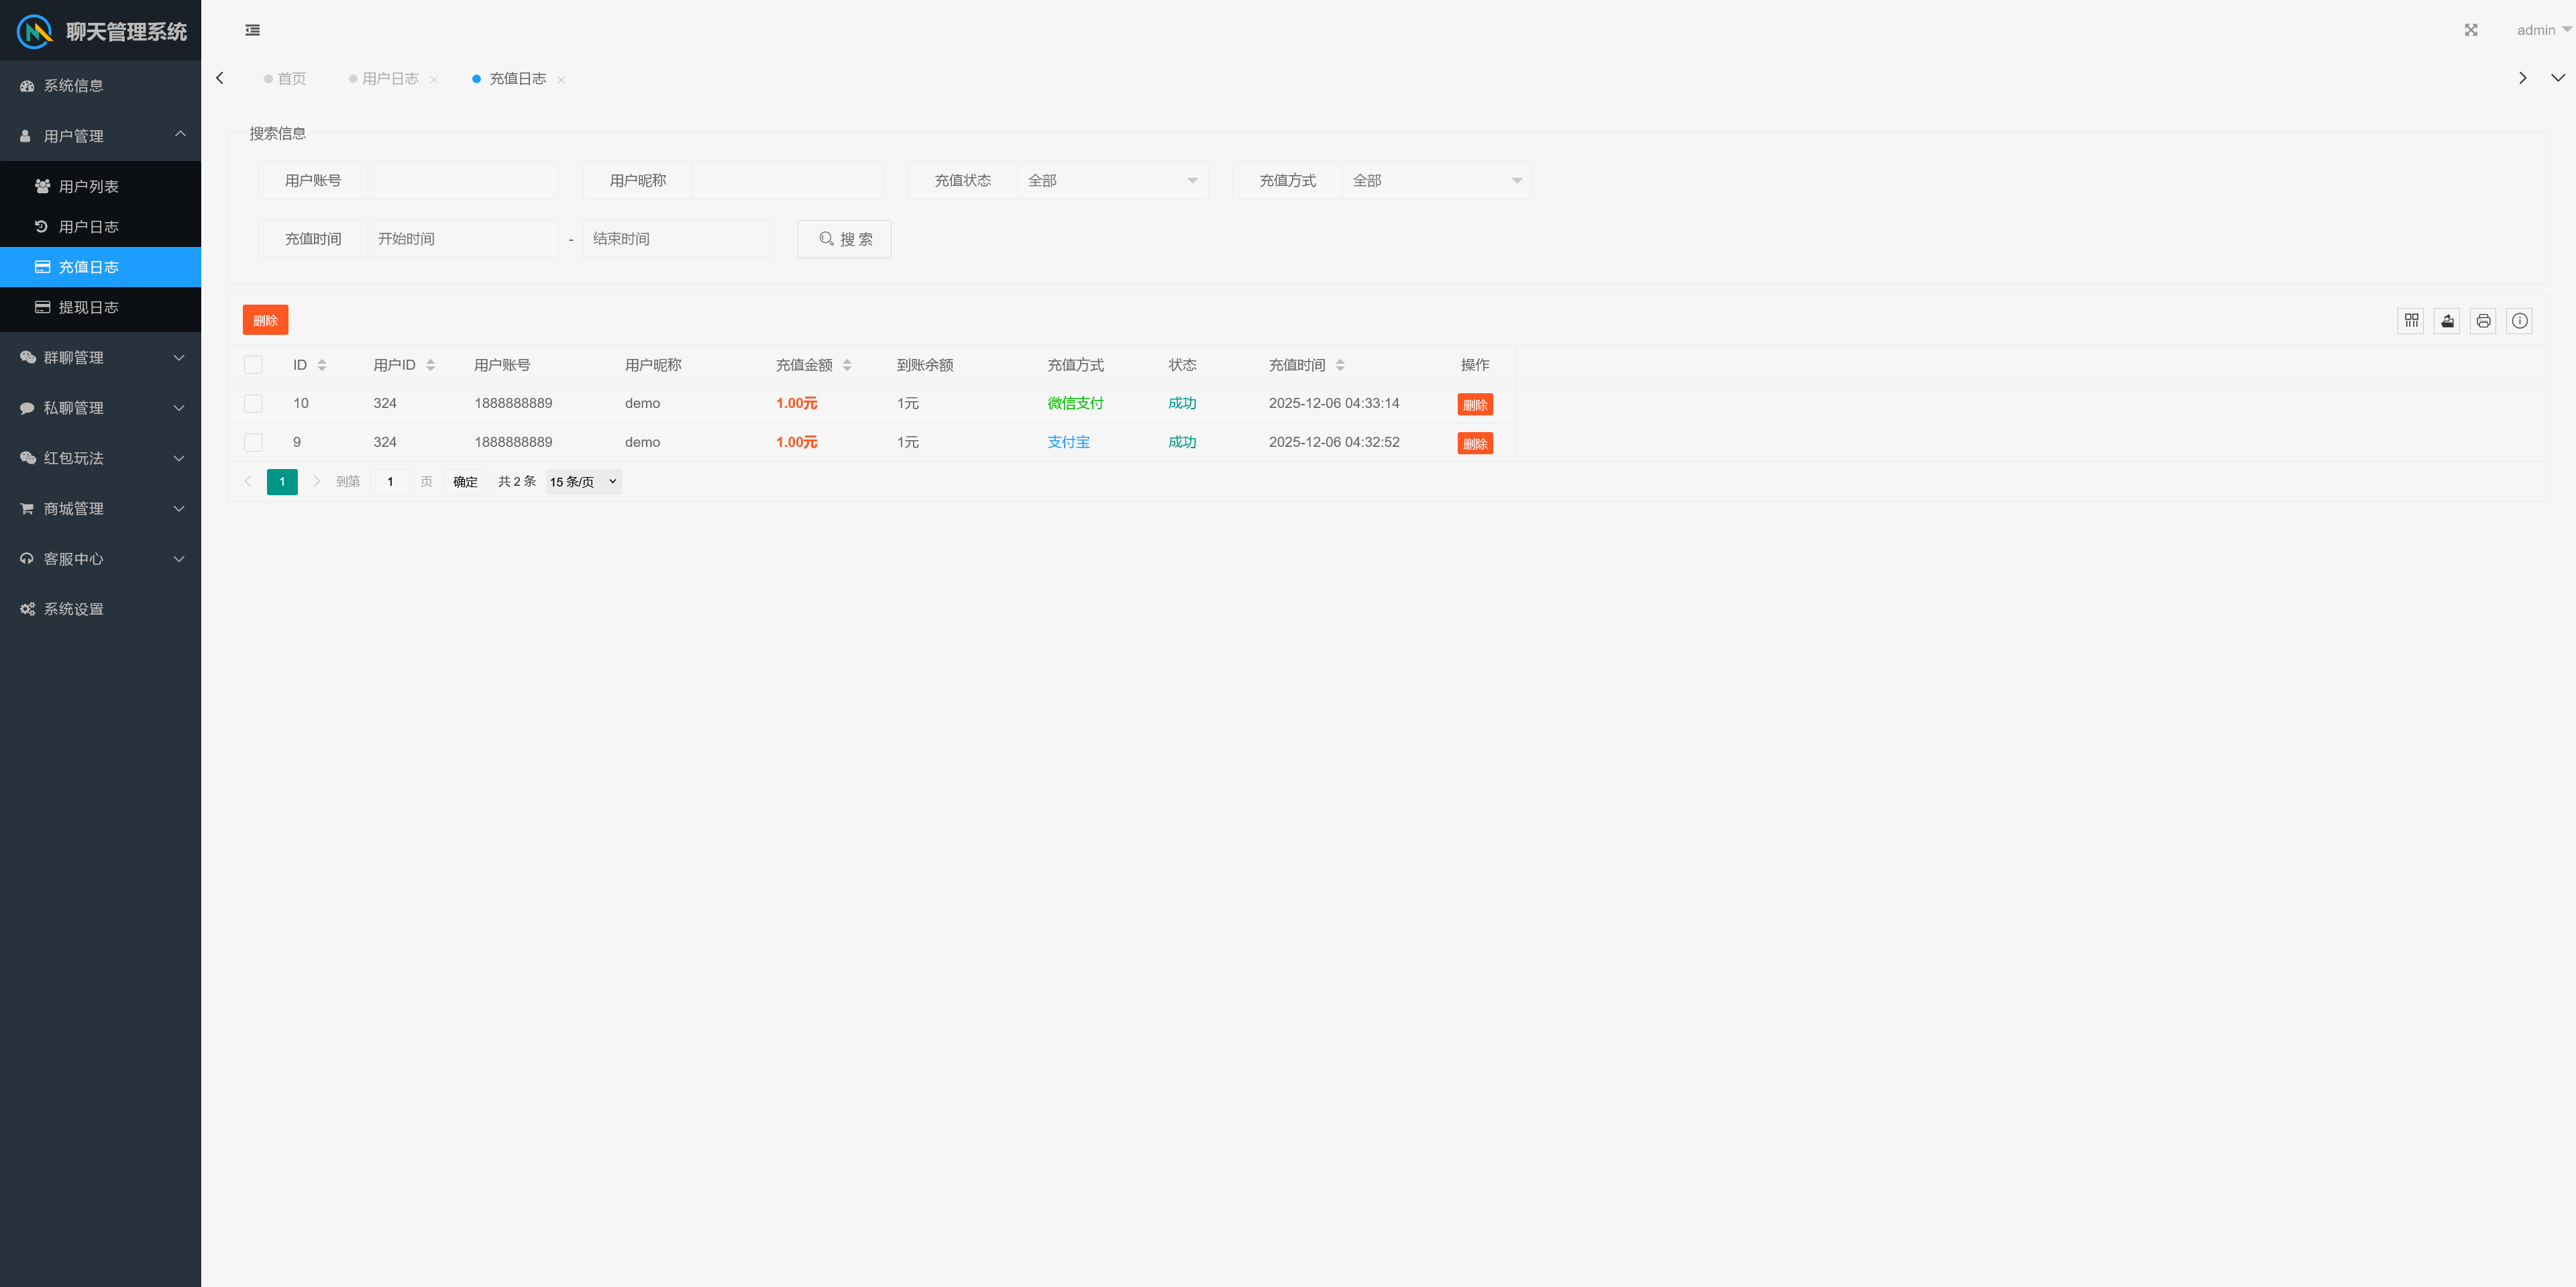2576x1287 pixels.
Task: Click the export table icon
Action: (2447, 321)
